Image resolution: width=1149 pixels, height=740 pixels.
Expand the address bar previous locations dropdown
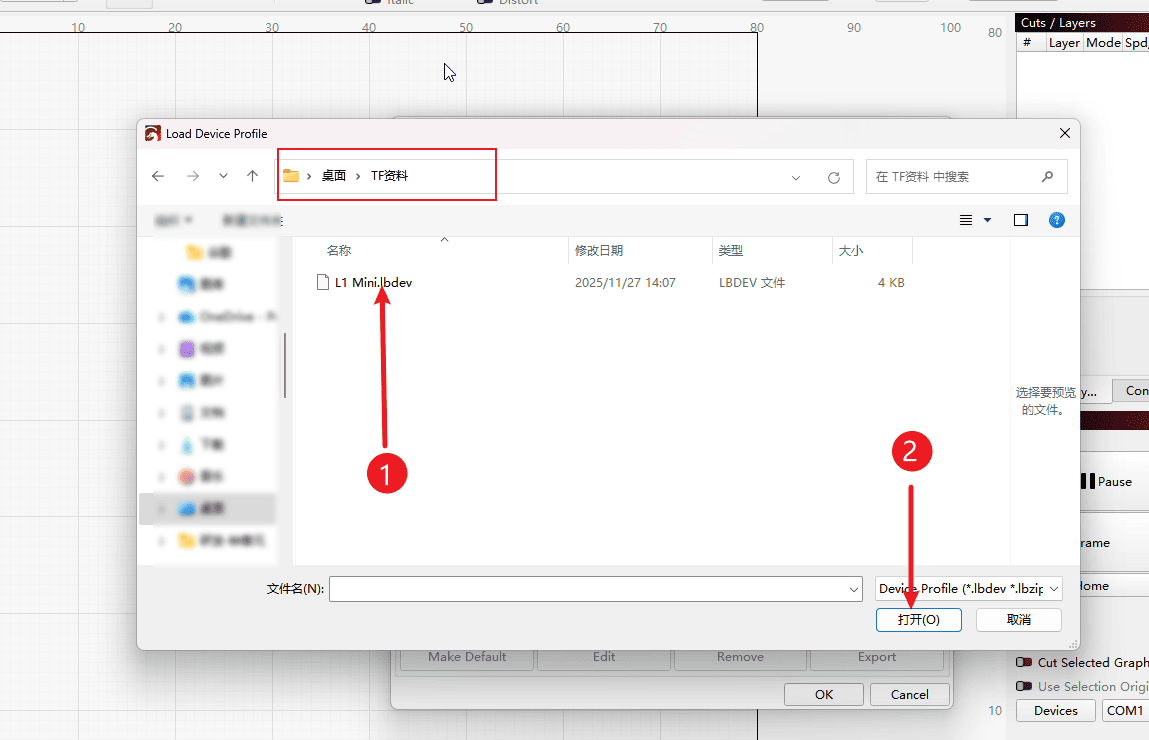pyautogui.click(x=796, y=177)
